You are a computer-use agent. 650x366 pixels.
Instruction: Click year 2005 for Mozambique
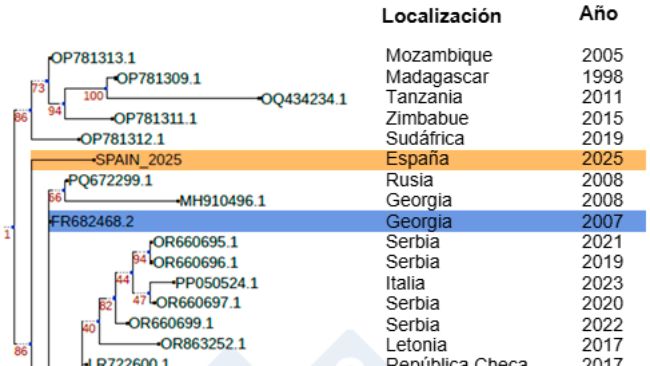pos(602,56)
